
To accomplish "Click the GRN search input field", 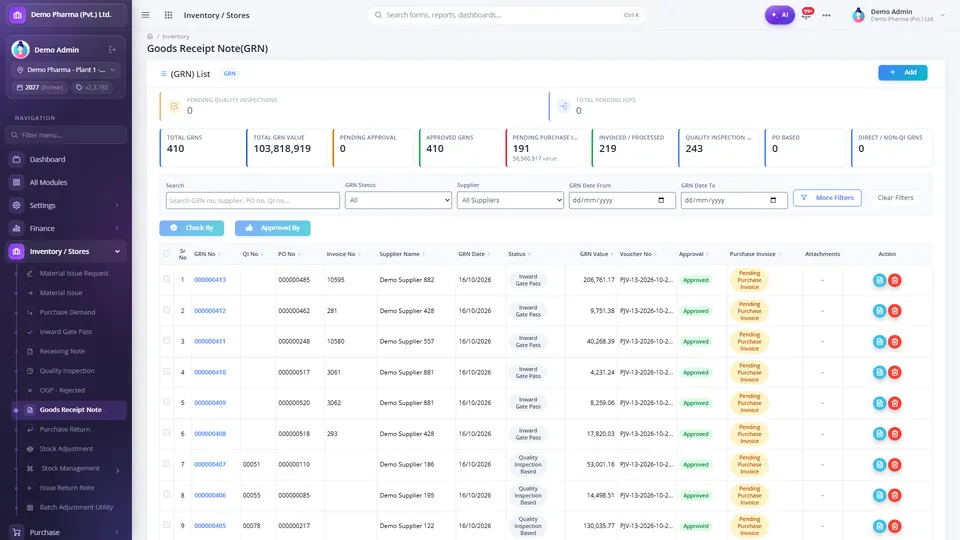I will pos(252,200).
